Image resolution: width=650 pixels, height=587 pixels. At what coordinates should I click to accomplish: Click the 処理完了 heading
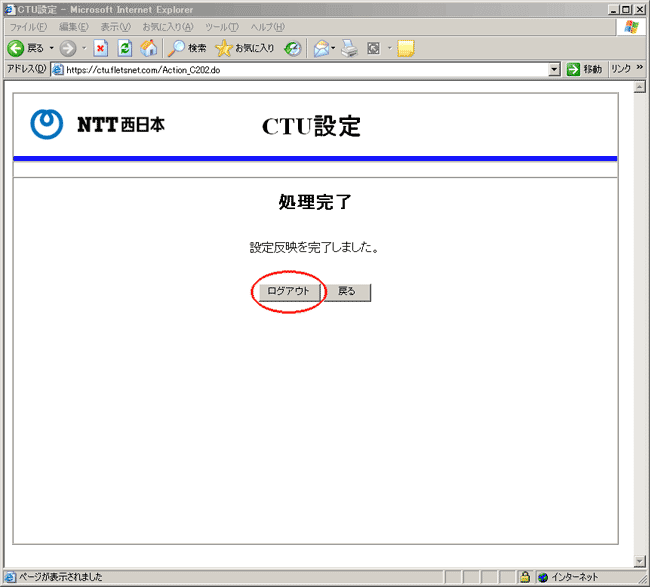pos(315,202)
